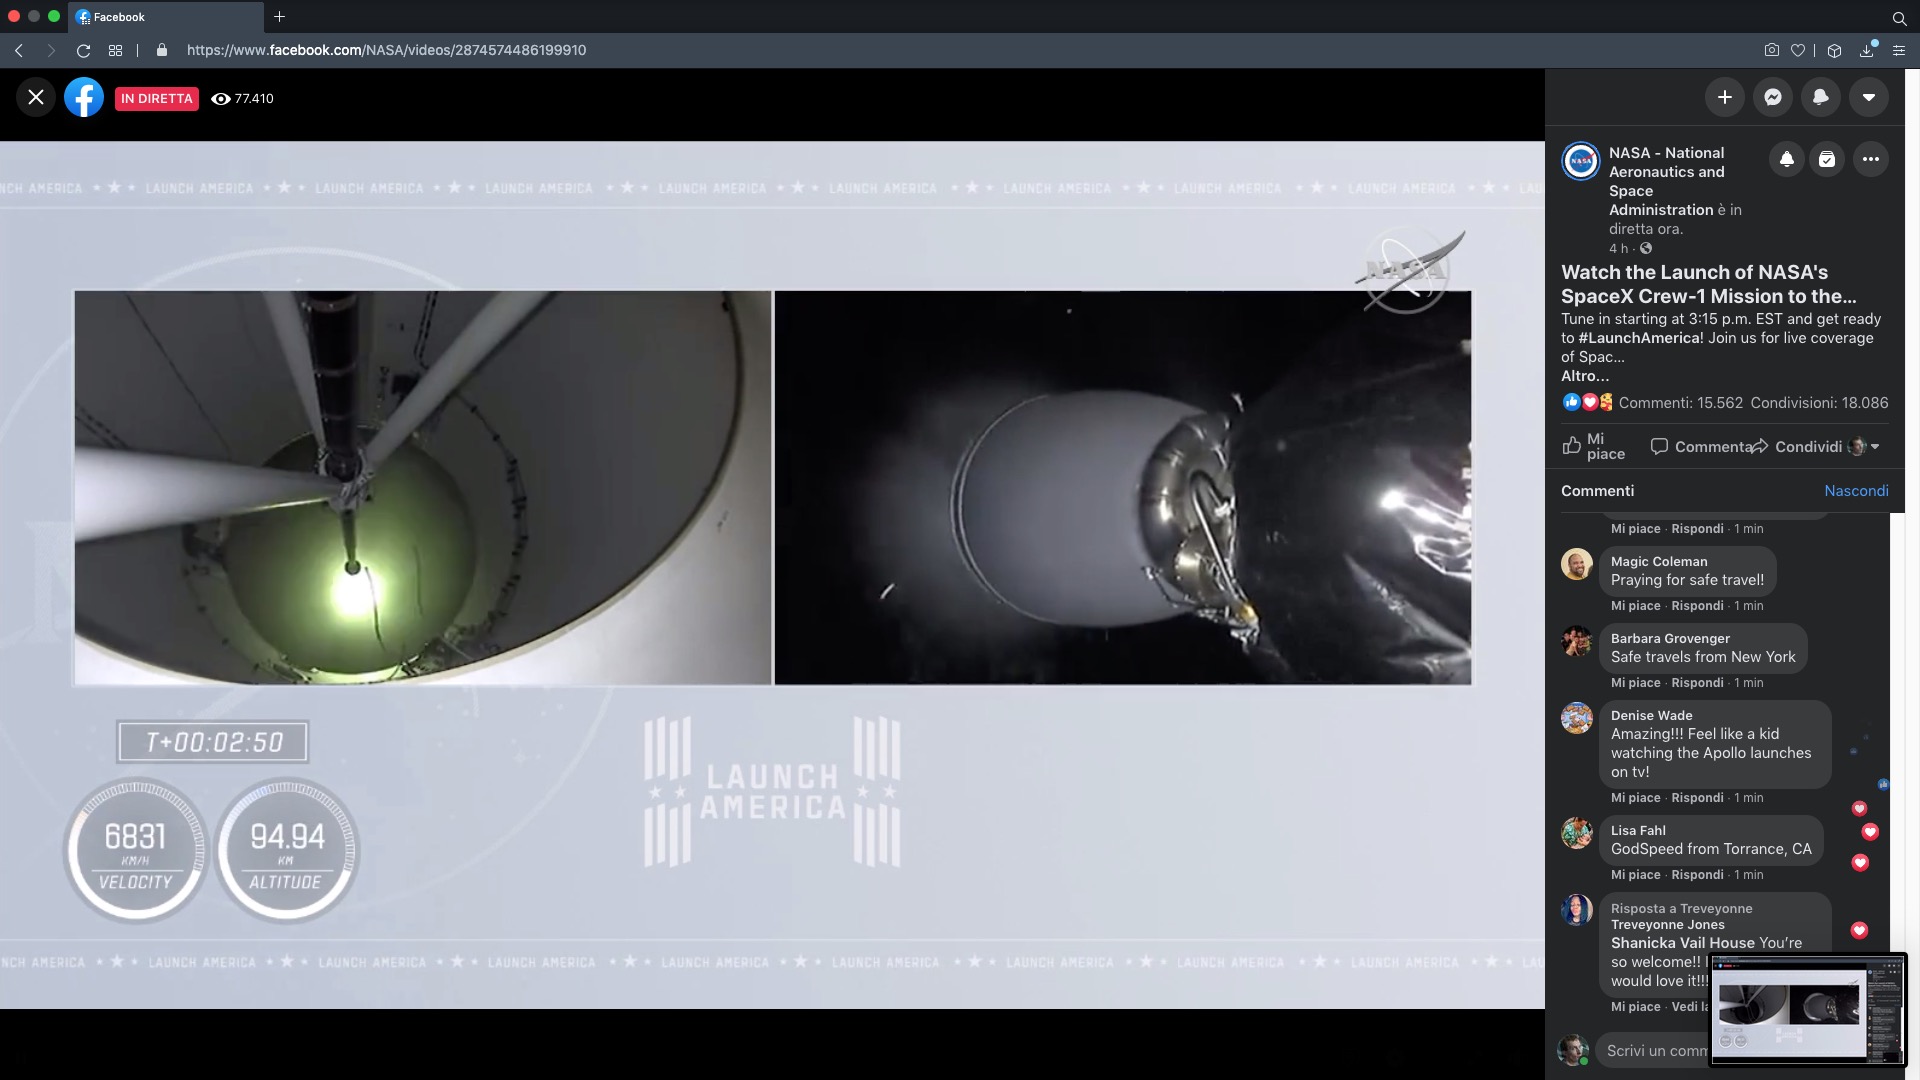Click Commenti: 15.562 count
Viewport: 1920px width, 1080px height.
[1681, 403]
